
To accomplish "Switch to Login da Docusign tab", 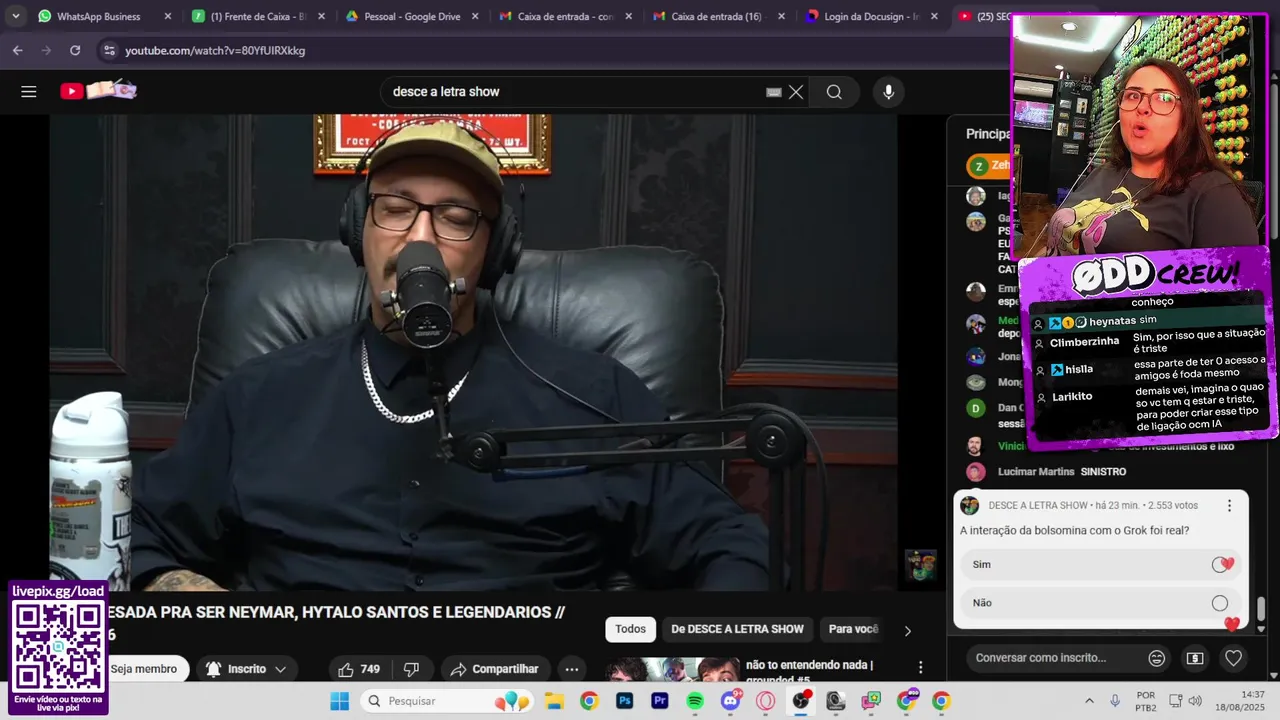I will (x=870, y=16).
